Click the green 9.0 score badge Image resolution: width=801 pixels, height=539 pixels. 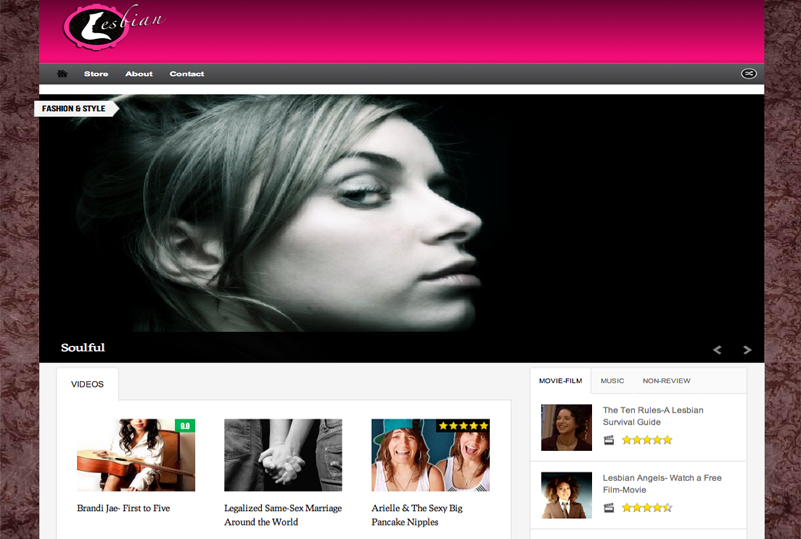tap(185, 426)
